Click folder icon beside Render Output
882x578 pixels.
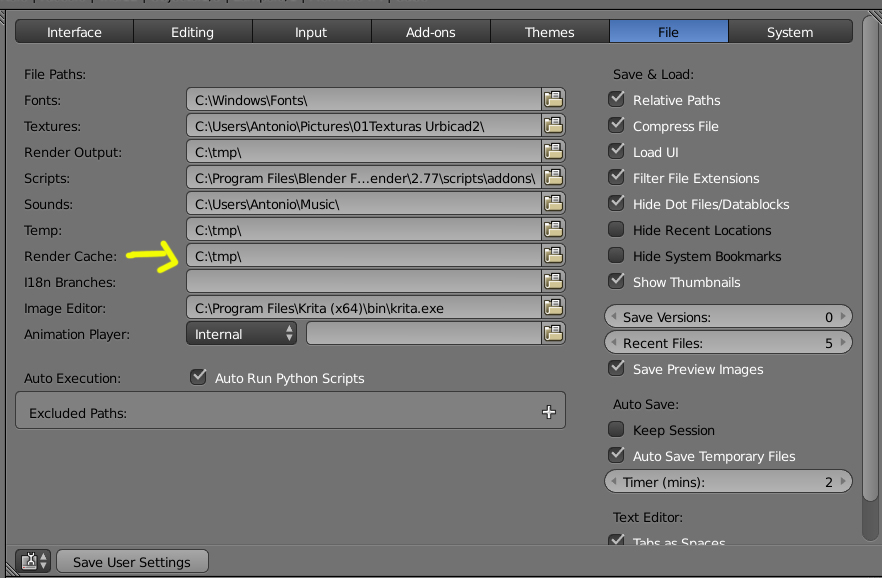[x=553, y=152]
